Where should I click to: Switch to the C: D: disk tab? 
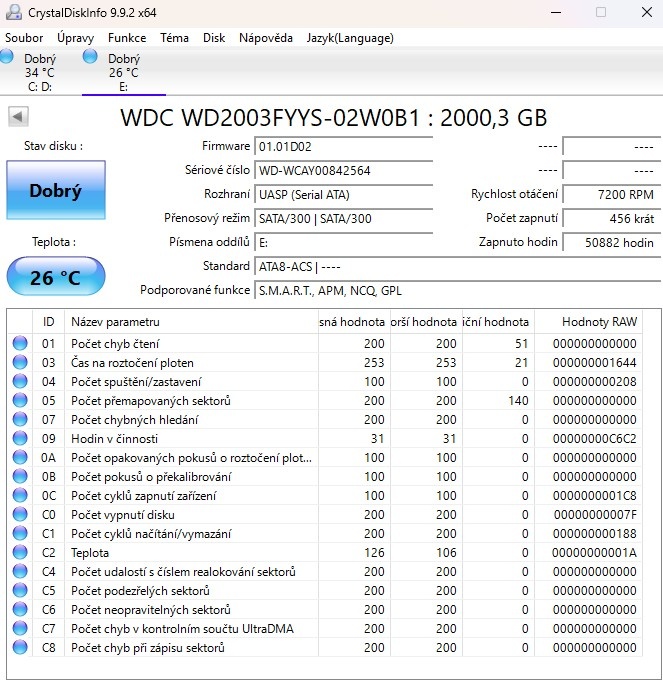coord(40,72)
